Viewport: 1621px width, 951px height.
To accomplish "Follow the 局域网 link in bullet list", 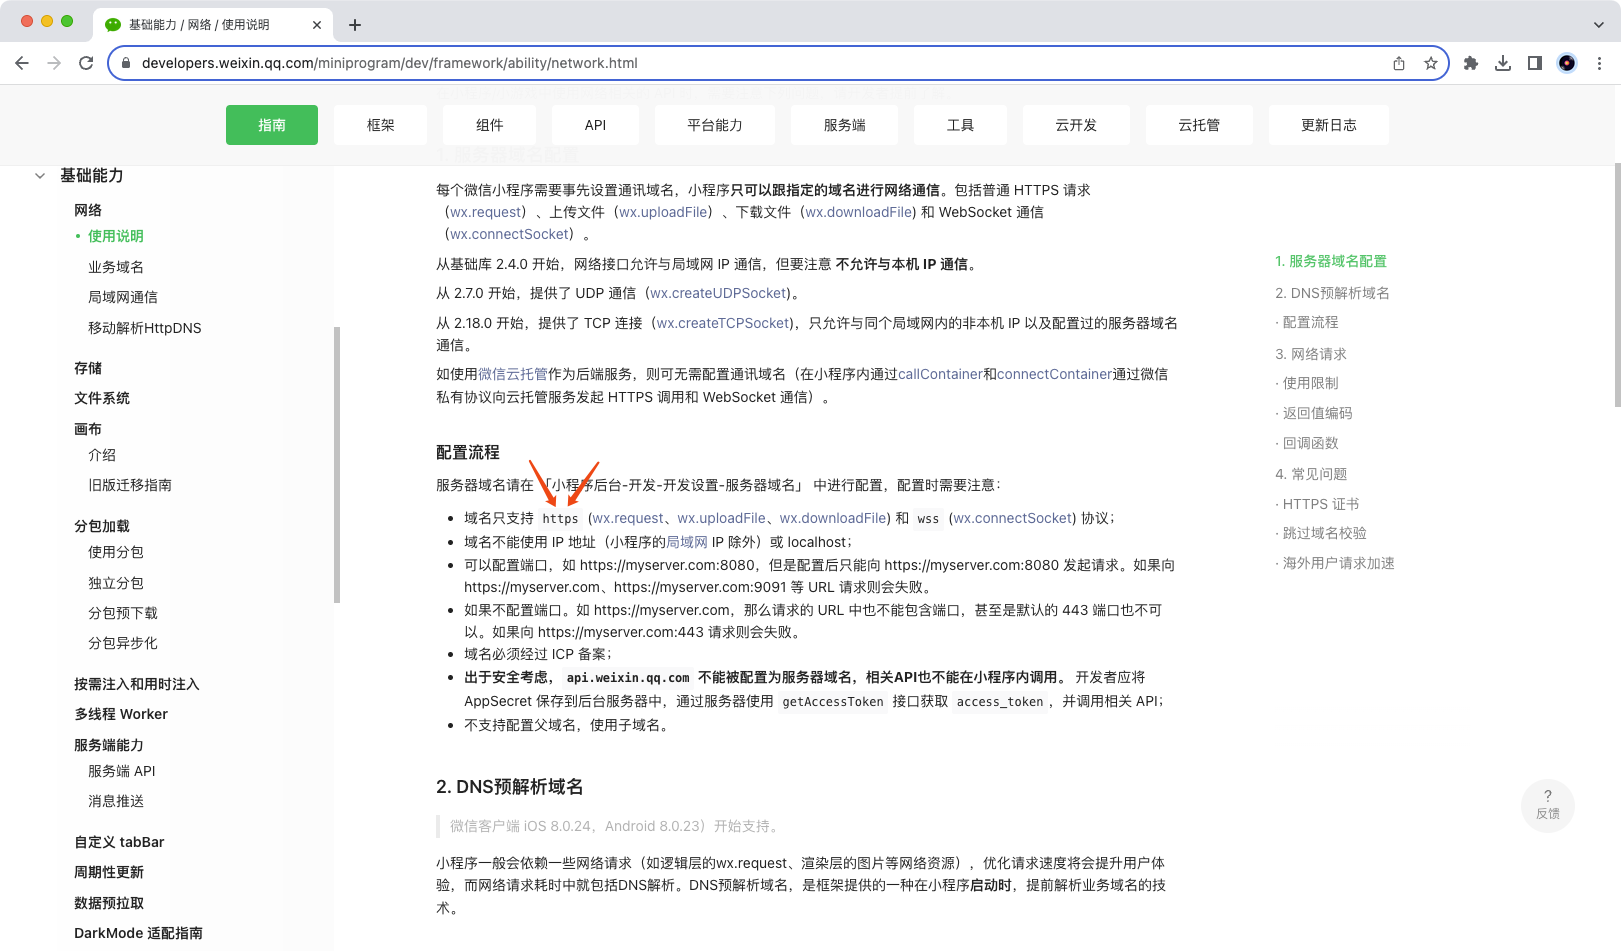I will point(687,542).
